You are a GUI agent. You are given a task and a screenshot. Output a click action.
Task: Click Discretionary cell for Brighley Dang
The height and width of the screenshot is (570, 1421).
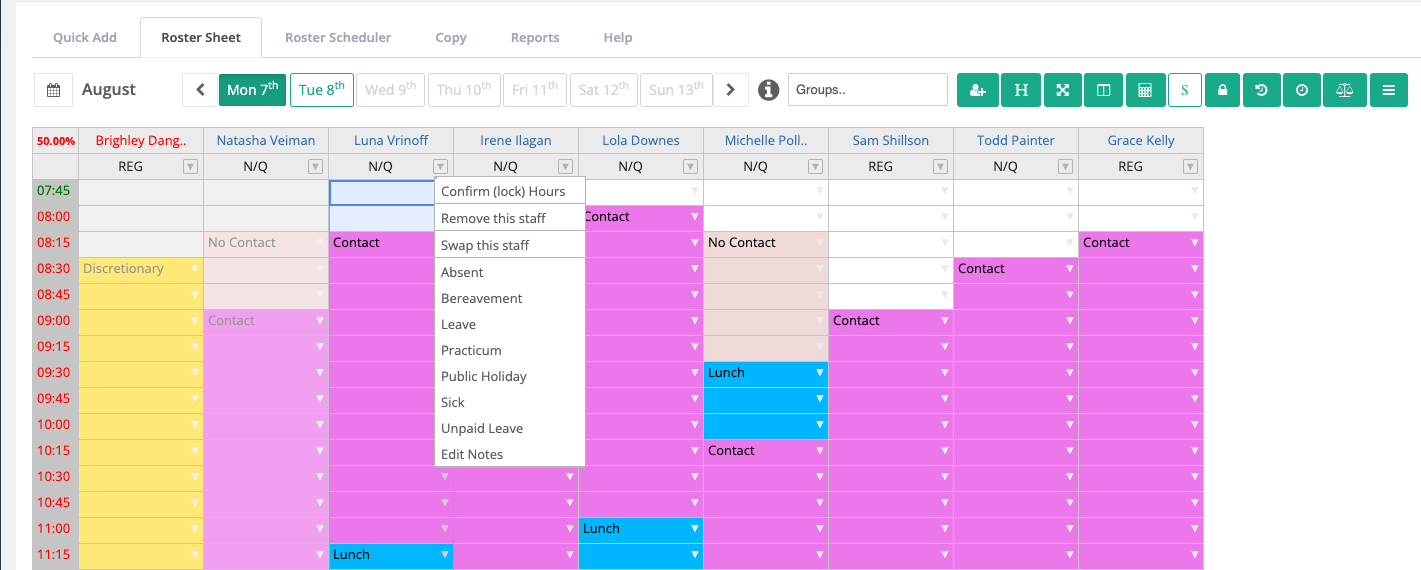(141, 269)
